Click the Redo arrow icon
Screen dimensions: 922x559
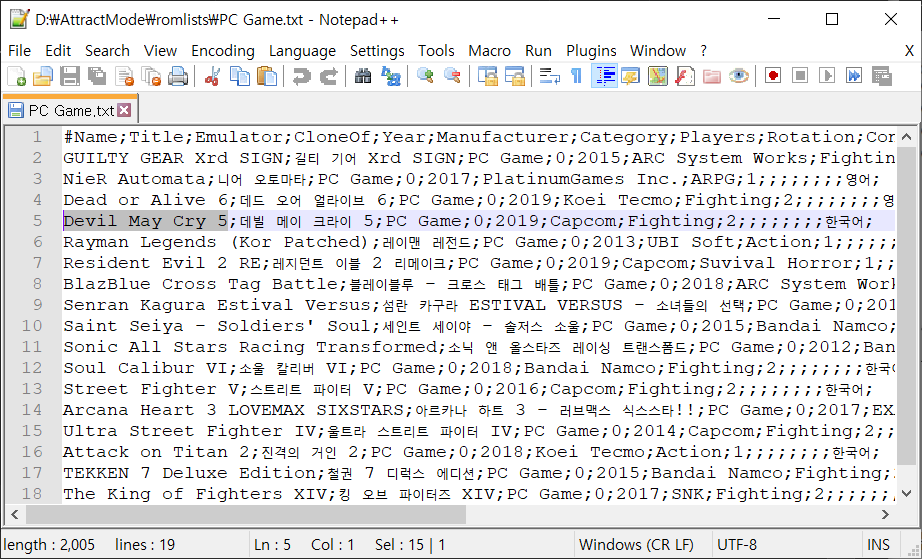click(329, 76)
